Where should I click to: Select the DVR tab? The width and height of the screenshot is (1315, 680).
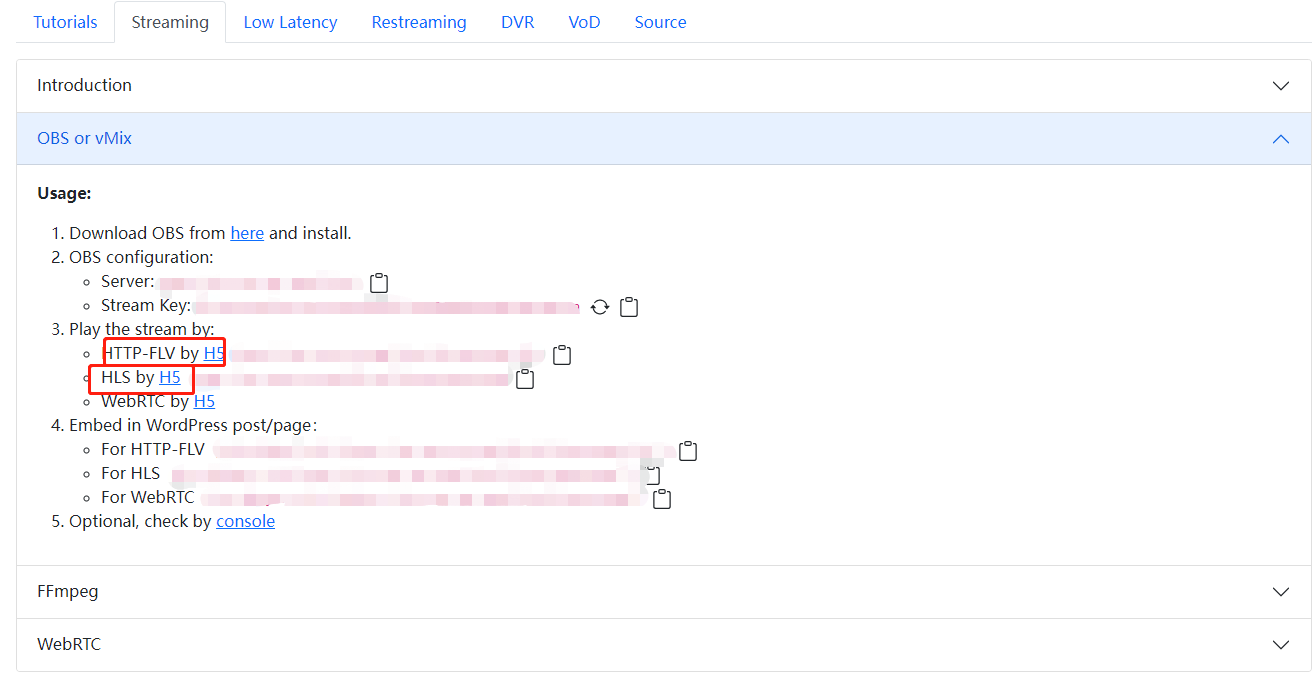(x=517, y=22)
